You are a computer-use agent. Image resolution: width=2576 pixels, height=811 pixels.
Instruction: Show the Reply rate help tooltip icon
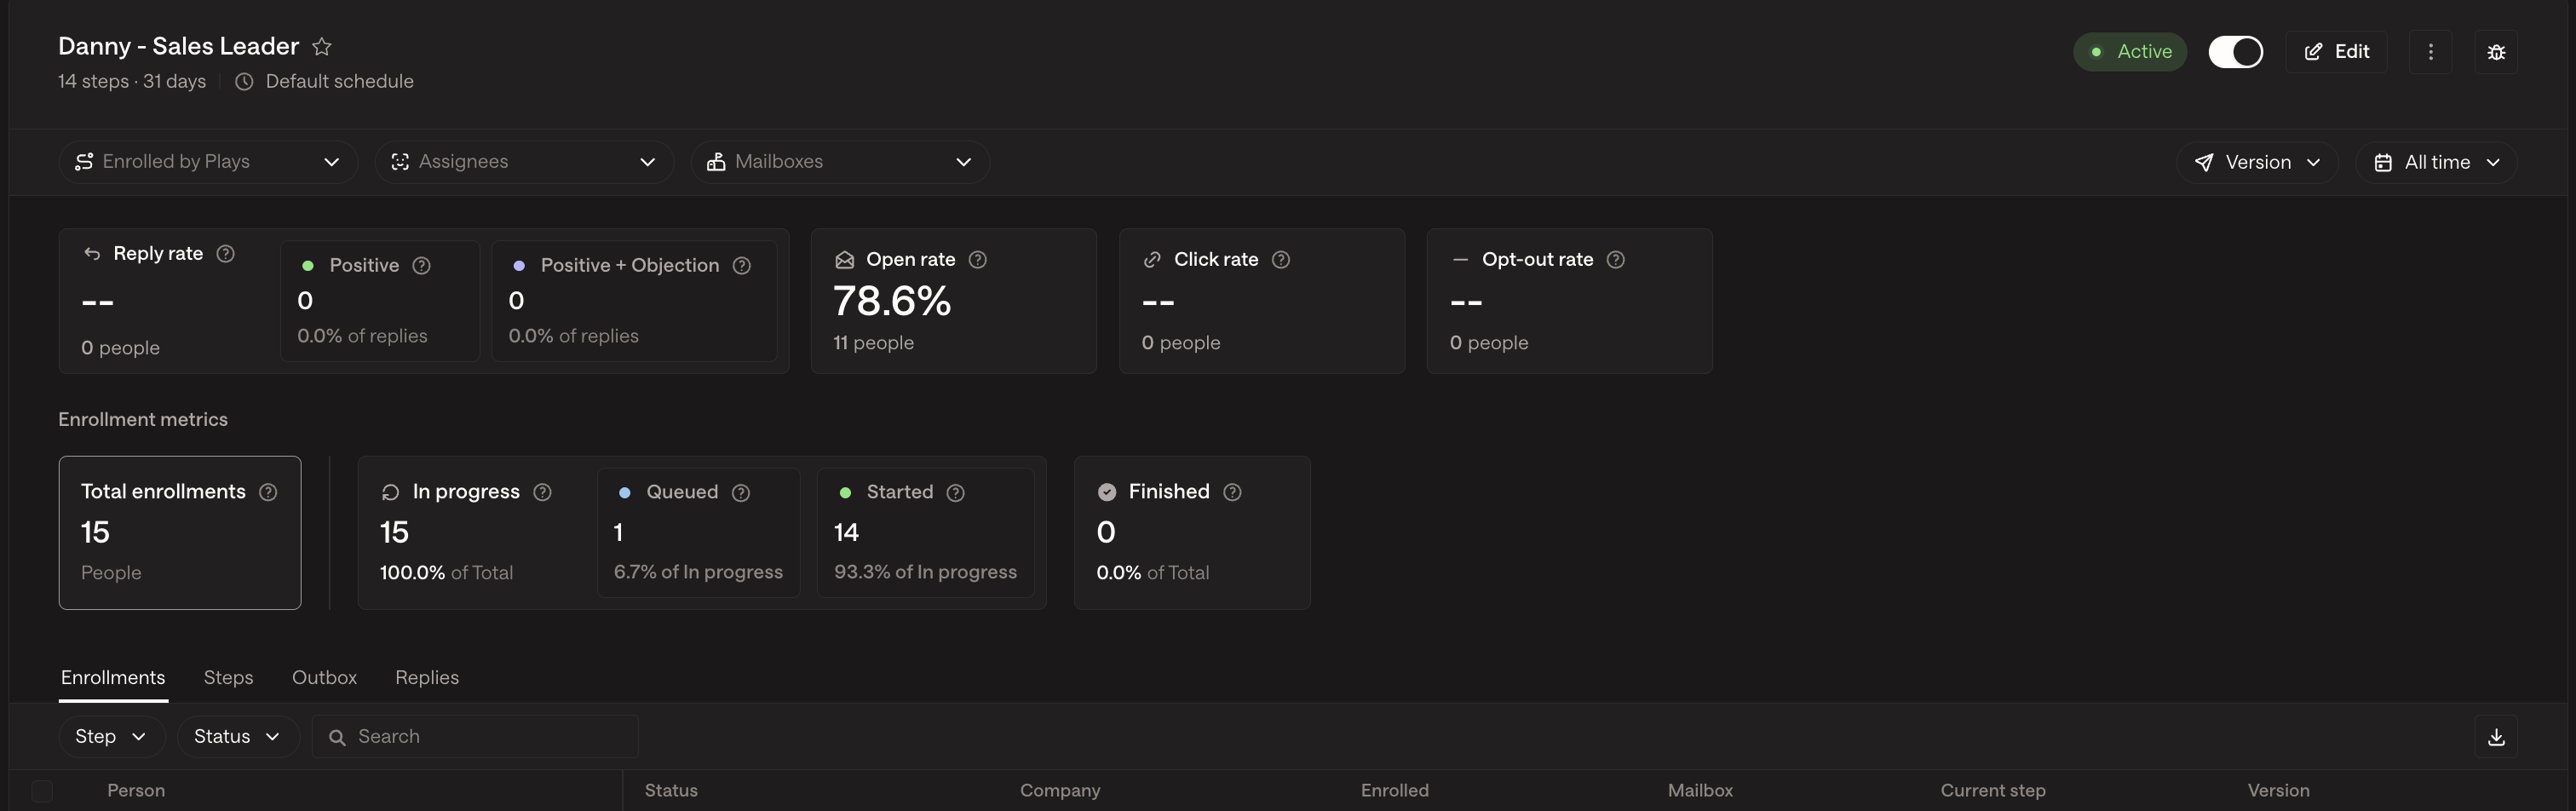[x=226, y=254]
